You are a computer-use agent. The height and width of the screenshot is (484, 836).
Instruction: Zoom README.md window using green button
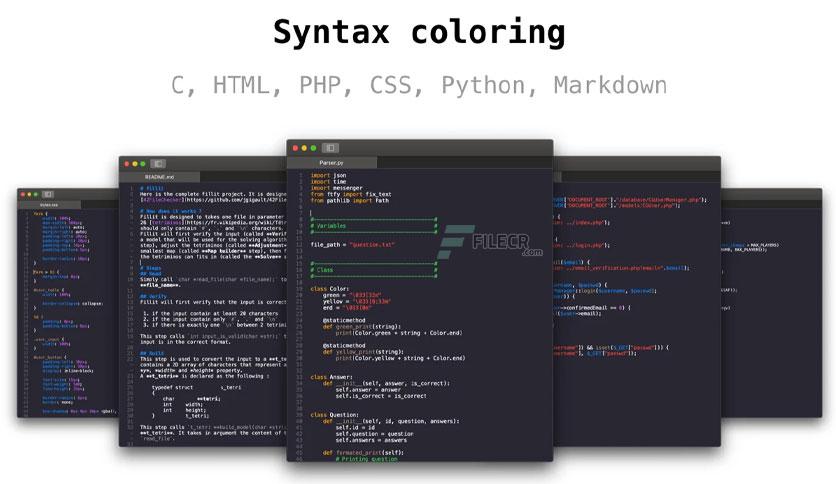pos(142,164)
